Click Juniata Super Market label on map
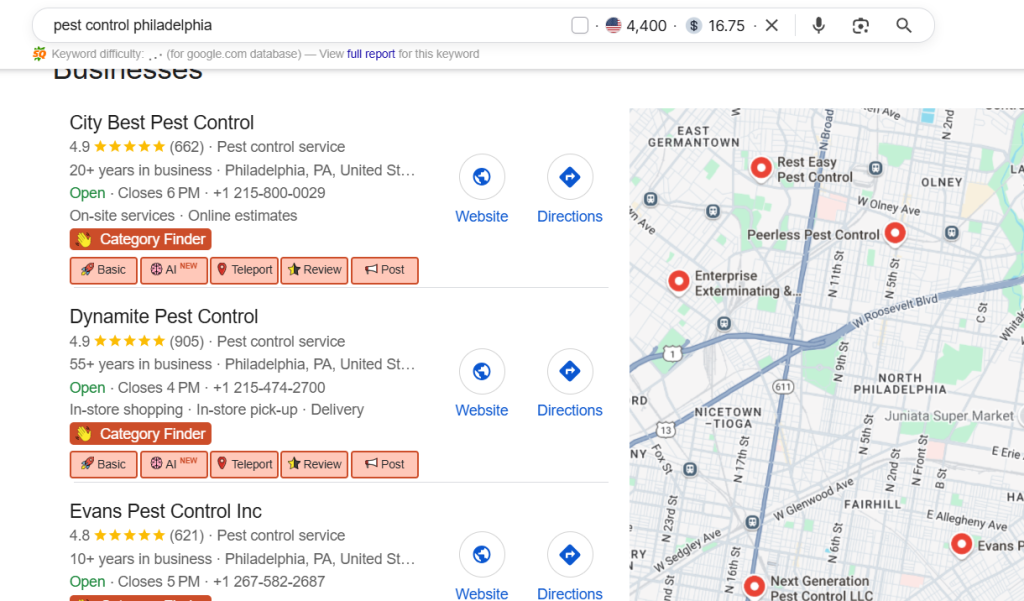This screenshot has width=1024, height=601. [x=949, y=416]
